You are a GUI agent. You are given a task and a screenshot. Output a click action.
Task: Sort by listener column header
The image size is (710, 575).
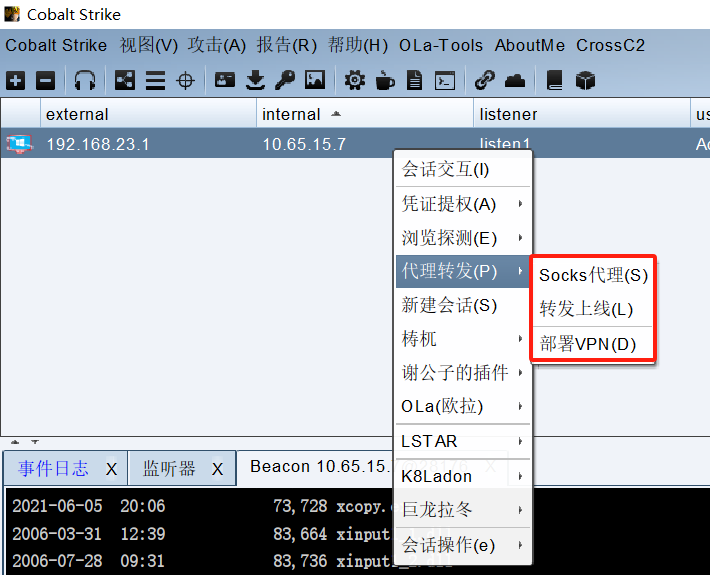pos(582,114)
